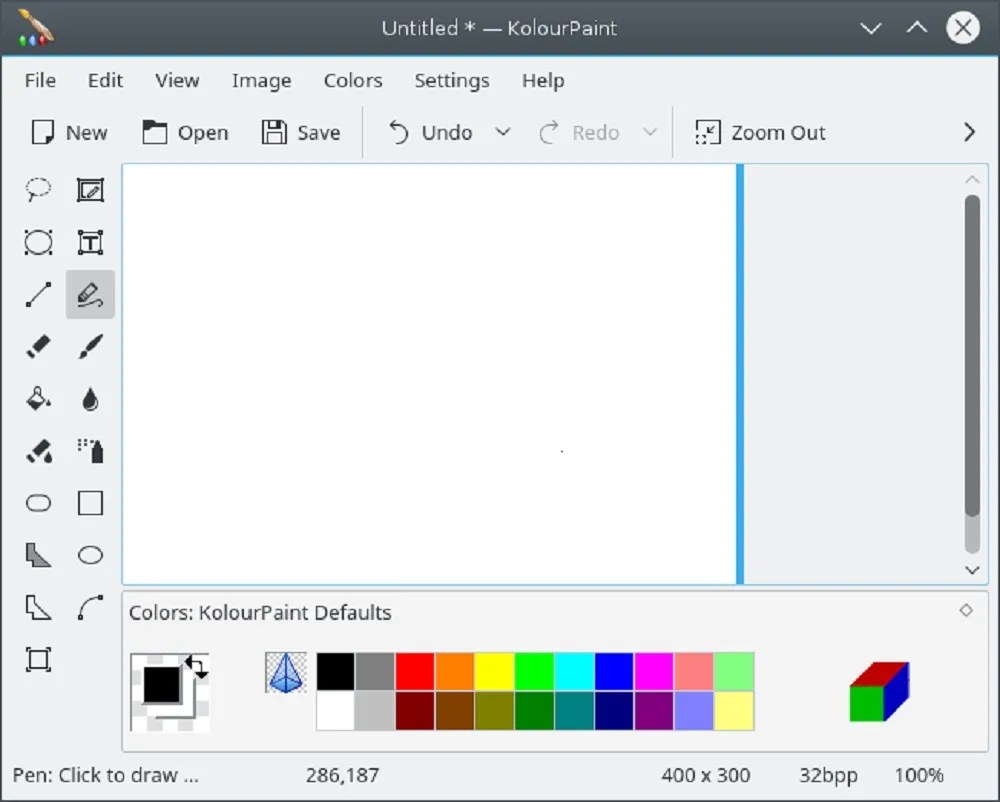1000x802 pixels.
Task: Select the Spraycan tool
Action: 90,451
